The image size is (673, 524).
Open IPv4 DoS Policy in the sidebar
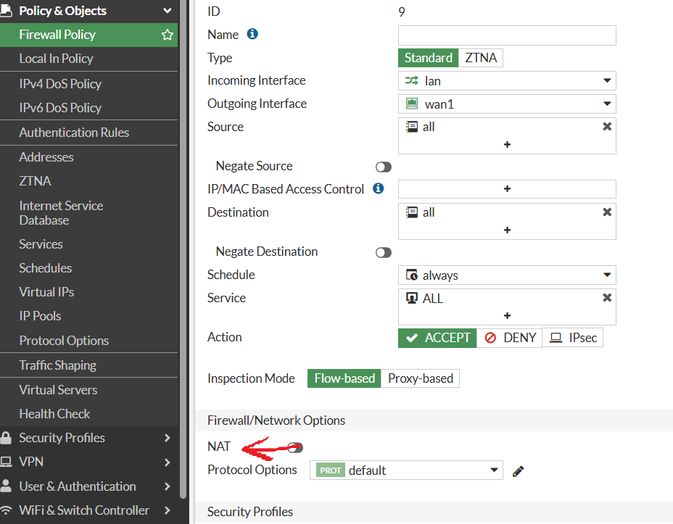coord(60,83)
